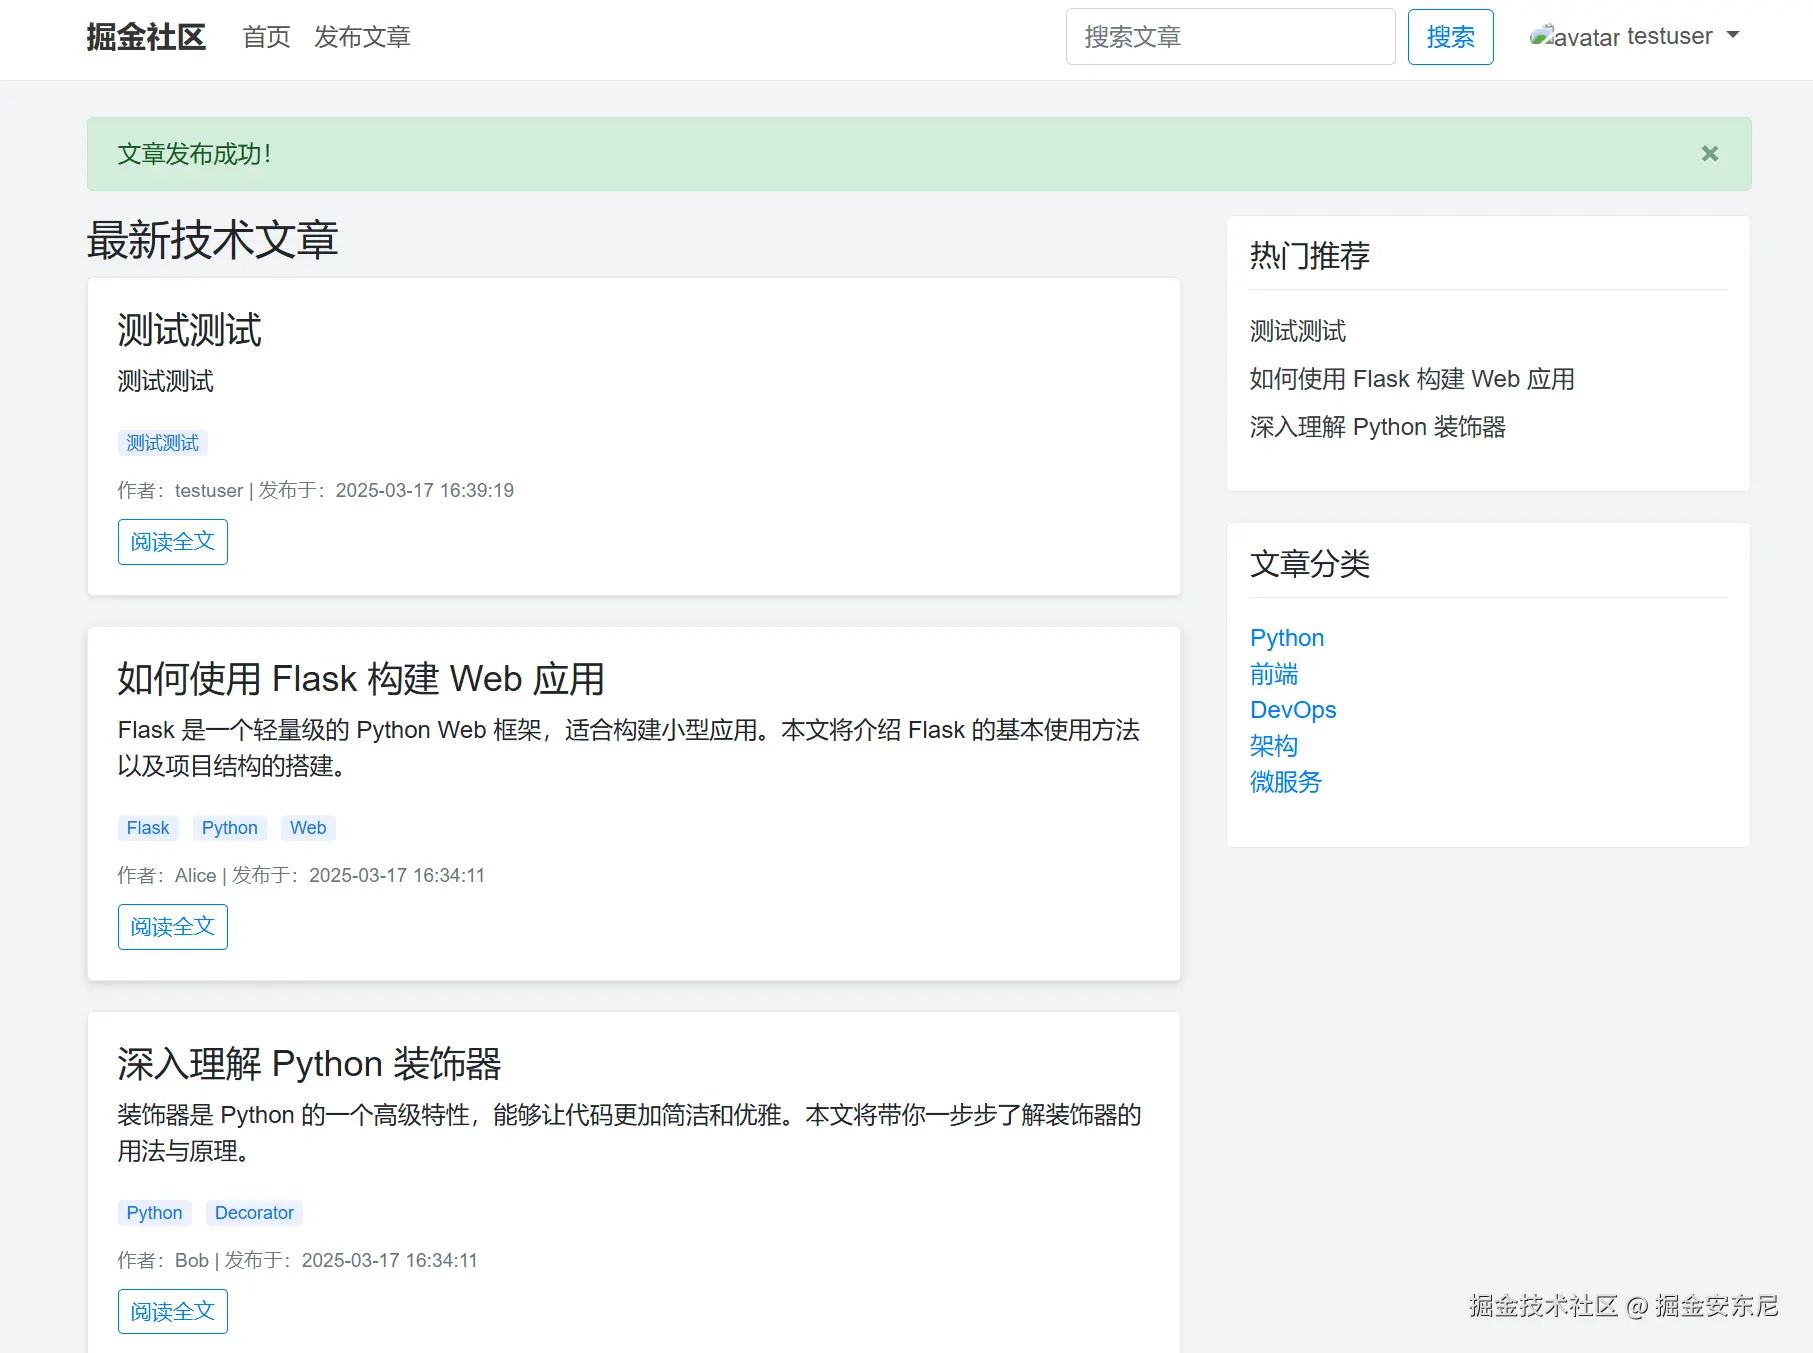Viewport: 1813px width, 1353px height.
Task: Select the Python tag on the Flask article
Action: 230,828
